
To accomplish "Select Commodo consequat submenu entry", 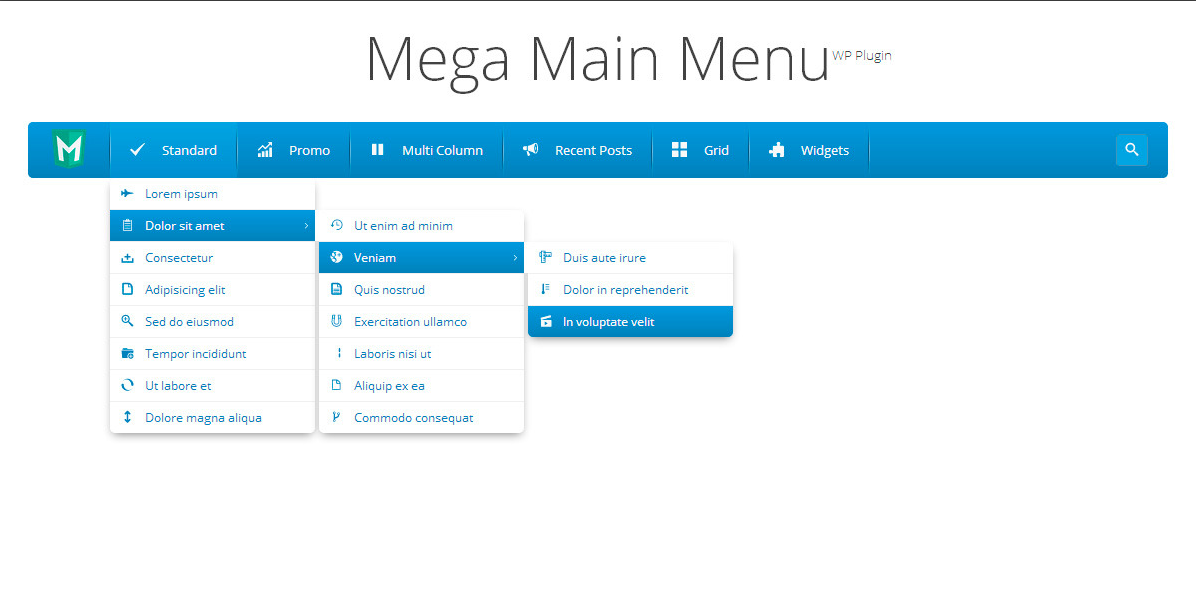I will [421, 418].
